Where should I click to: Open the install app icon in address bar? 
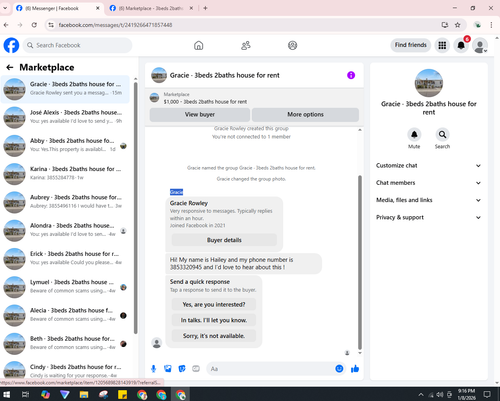(444, 25)
